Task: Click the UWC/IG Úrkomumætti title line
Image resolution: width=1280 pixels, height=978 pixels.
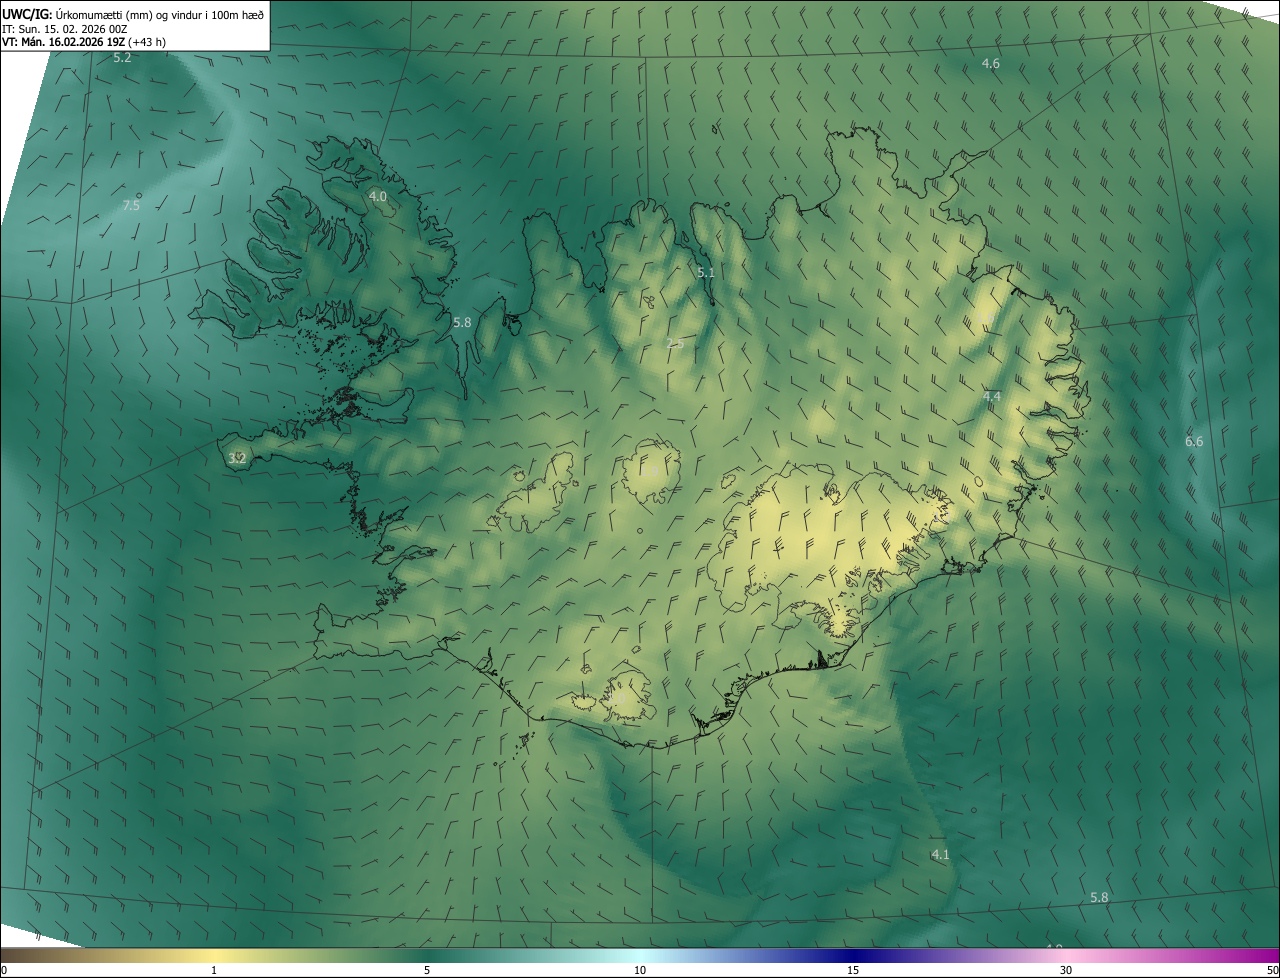Action: tap(133, 13)
